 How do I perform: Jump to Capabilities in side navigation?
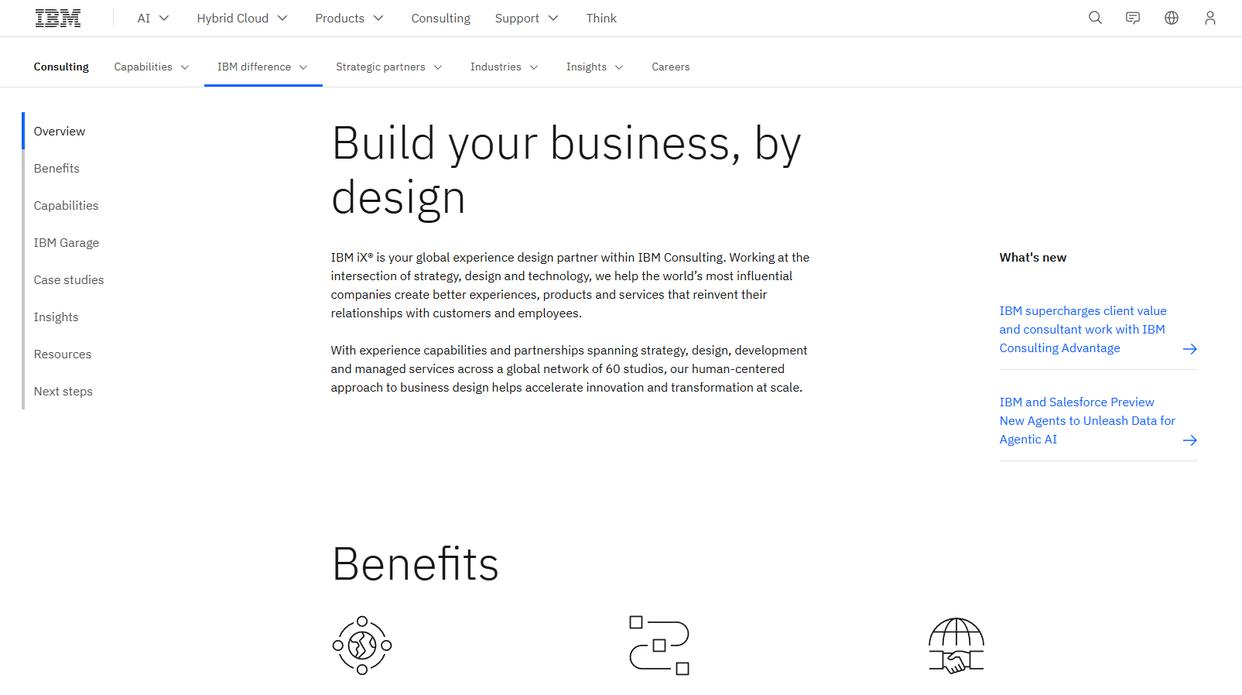coord(66,205)
